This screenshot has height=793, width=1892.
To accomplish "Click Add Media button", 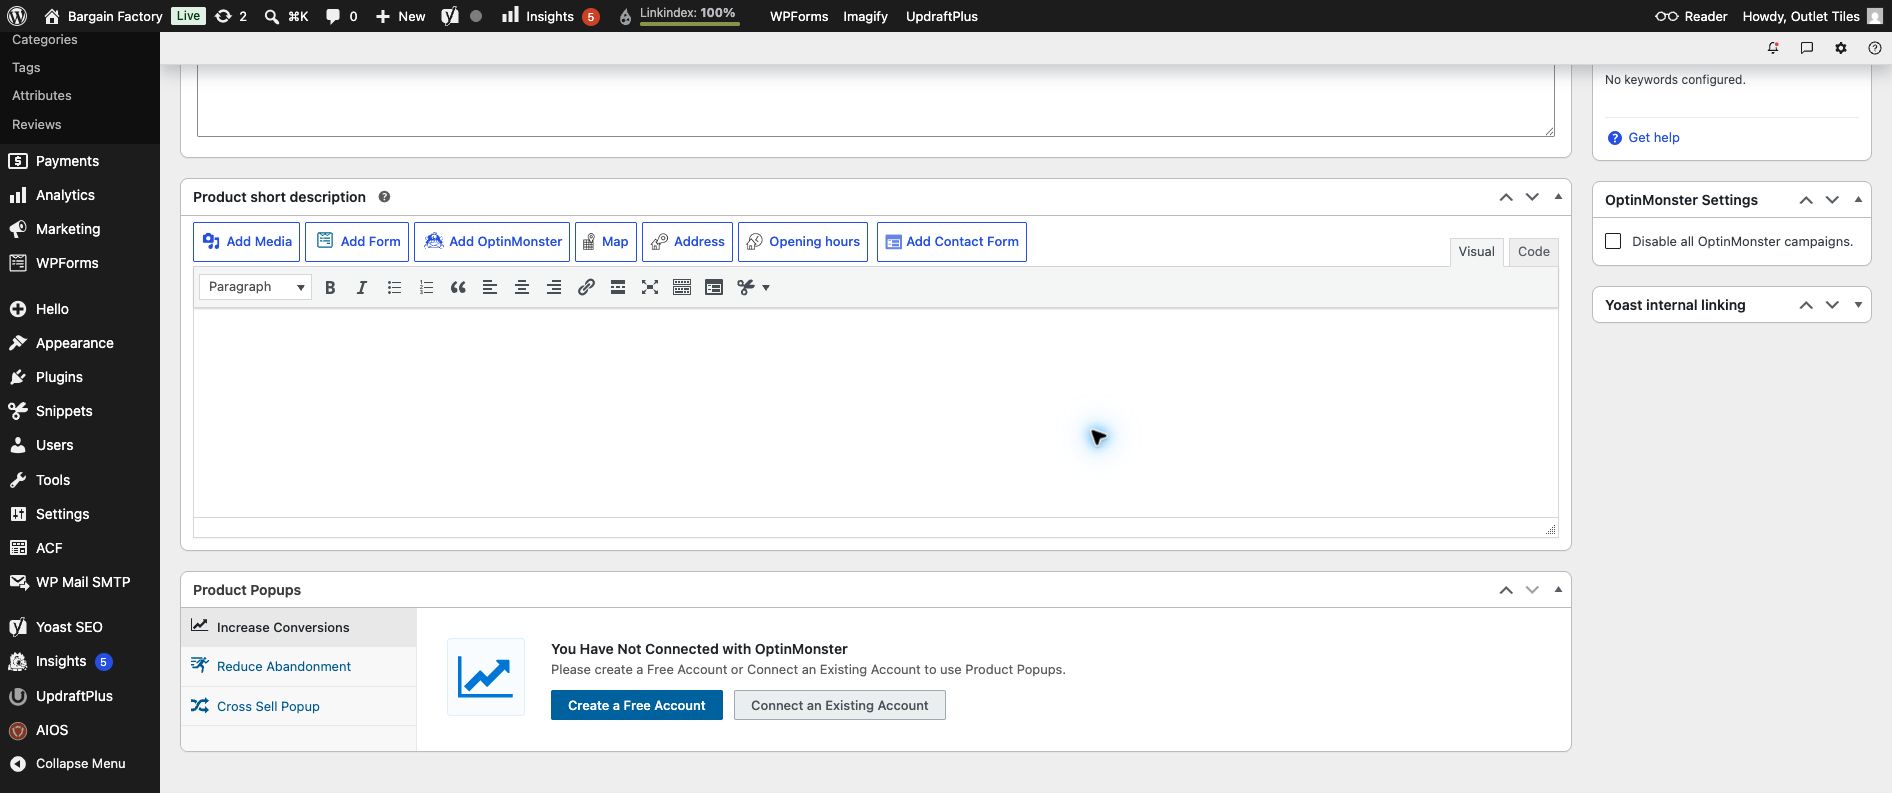I will point(247,242).
